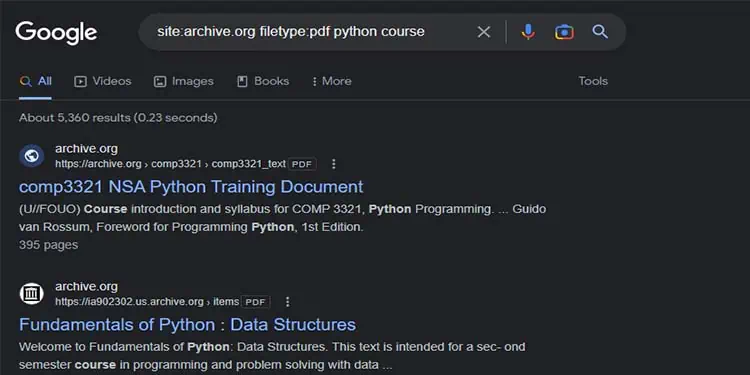Viewport: 750px width, 375px height.
Task: Click the snippet mentioning Guido van Rossum
Action: (282, 218)
